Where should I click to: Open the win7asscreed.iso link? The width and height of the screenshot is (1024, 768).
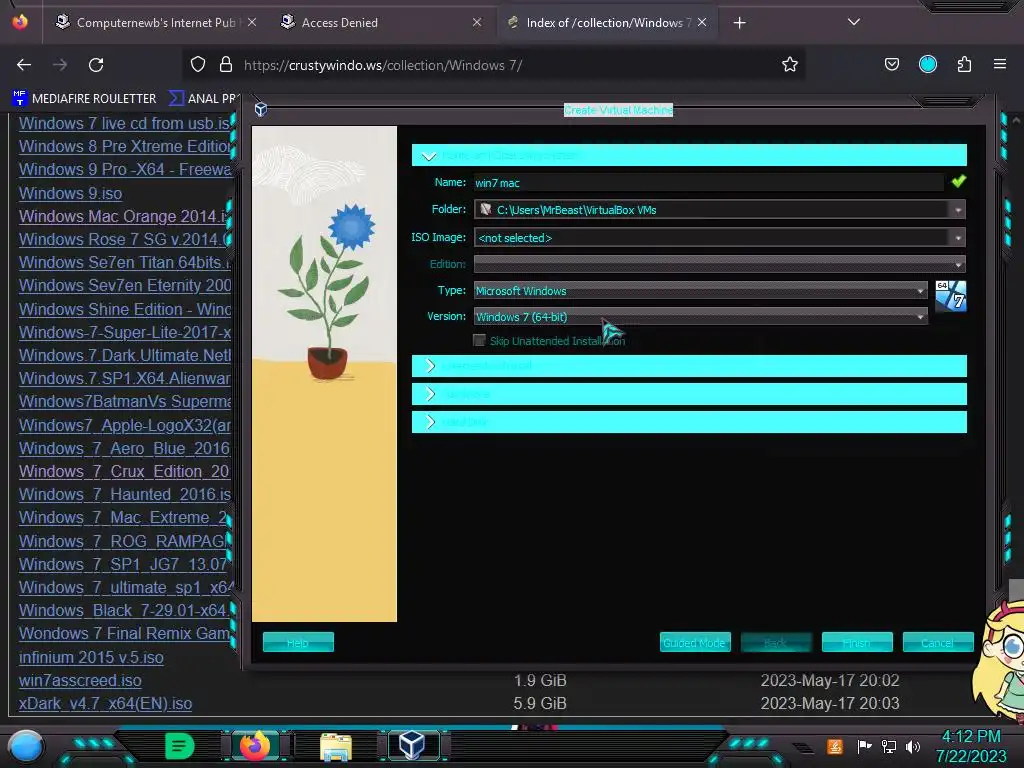(x=80, y=680)
